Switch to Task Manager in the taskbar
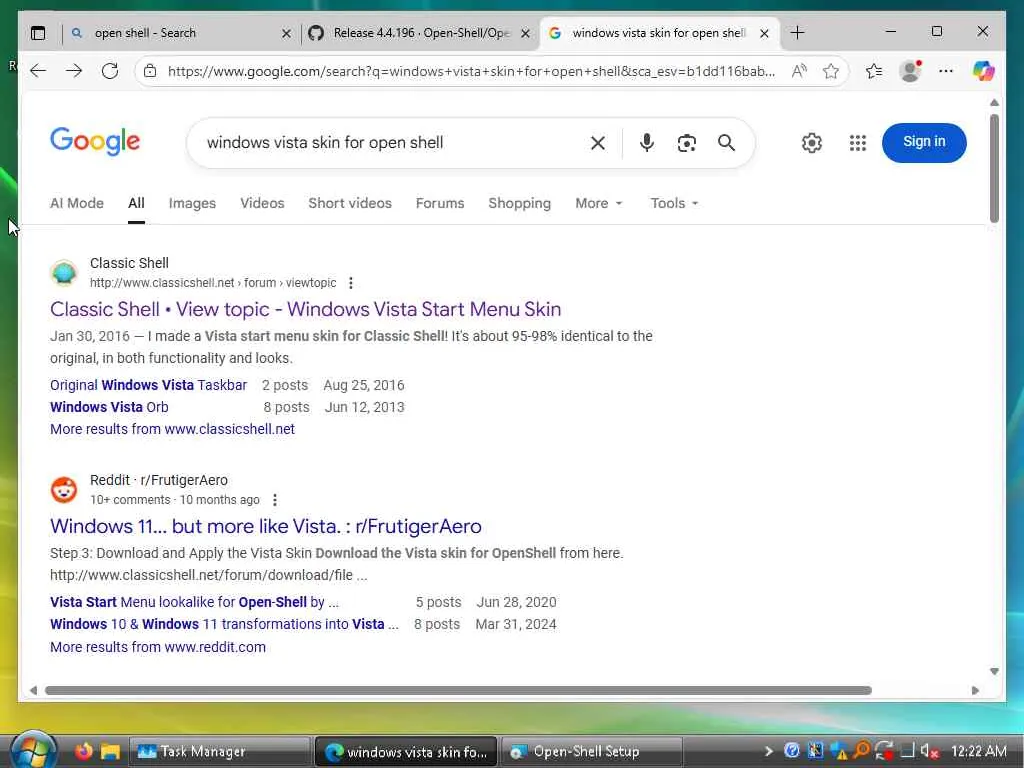The image size is (1024, 768). click(x=219, y=752)
